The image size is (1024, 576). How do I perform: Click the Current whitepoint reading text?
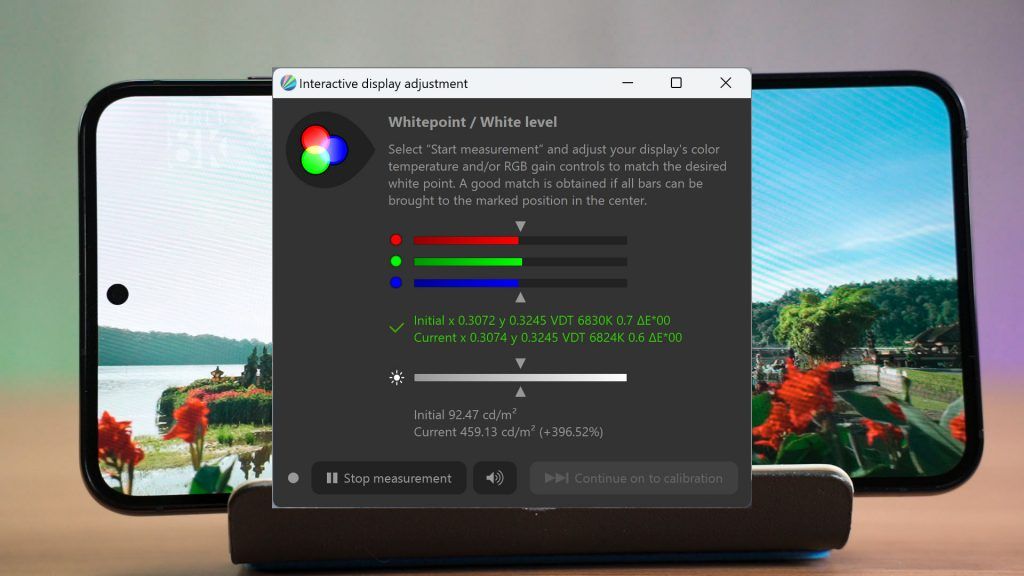tap(548, 338)
